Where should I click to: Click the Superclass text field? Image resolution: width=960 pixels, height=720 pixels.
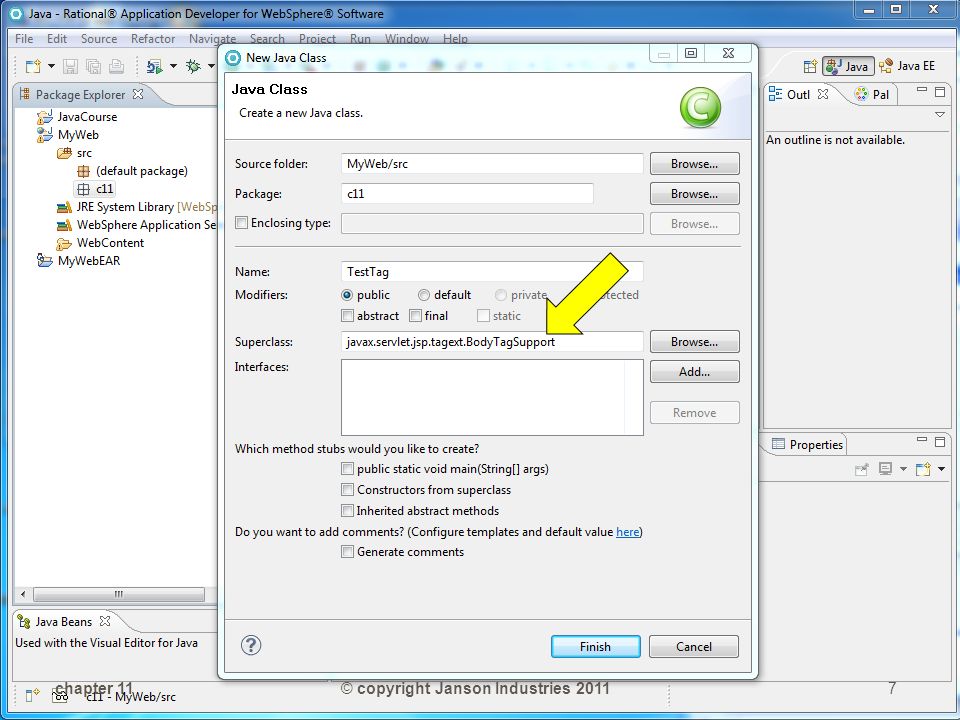click(x=492, y=342)
